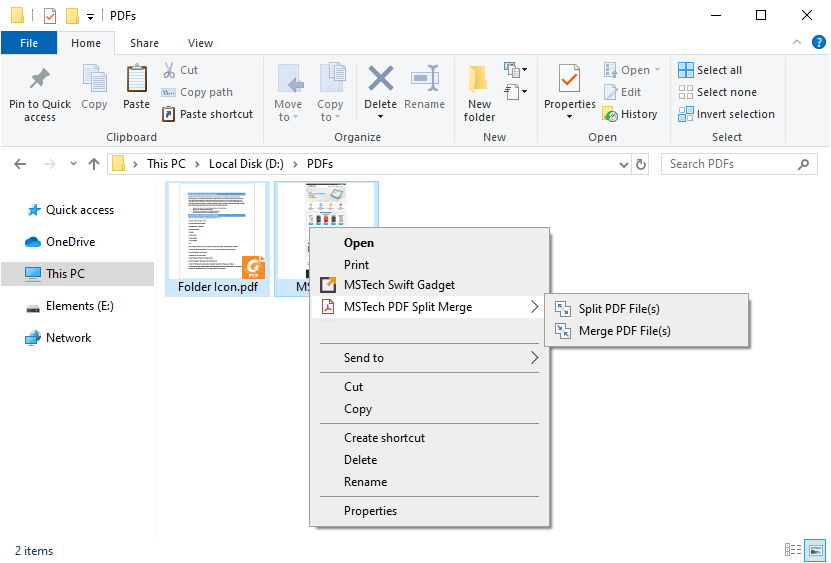Choose Merge PDF File(s) from submenu
Image resolution: width=831 pixels, height=563 pixels.
pyautogui.click(x=647, y=331)
